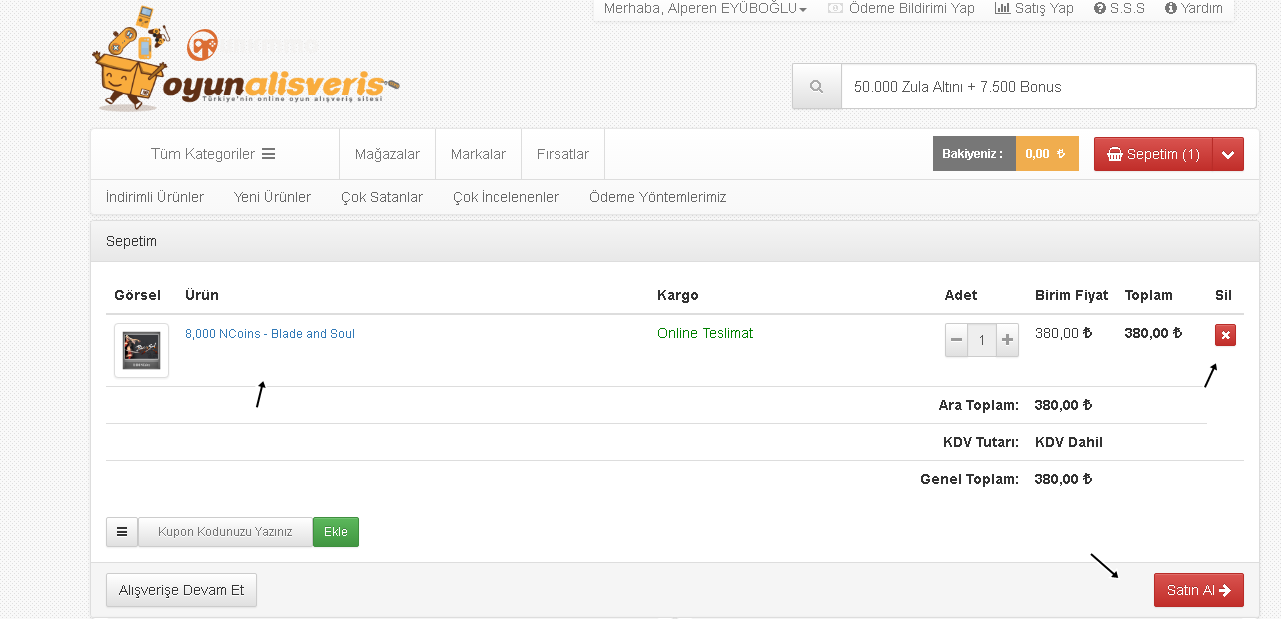Go to Mağazalar menu item
The width and height of the screenshot is (1281, 619).
(387, 154)
